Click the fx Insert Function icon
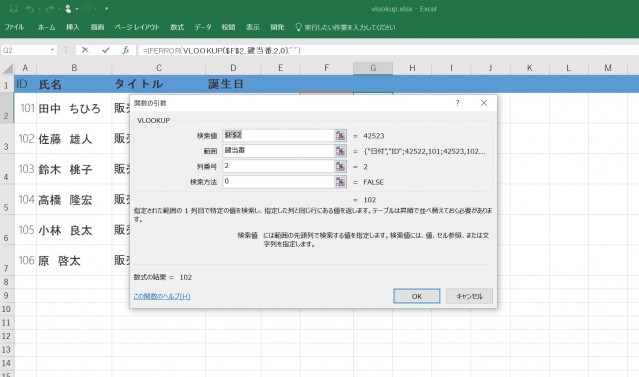 pos(126,50)
